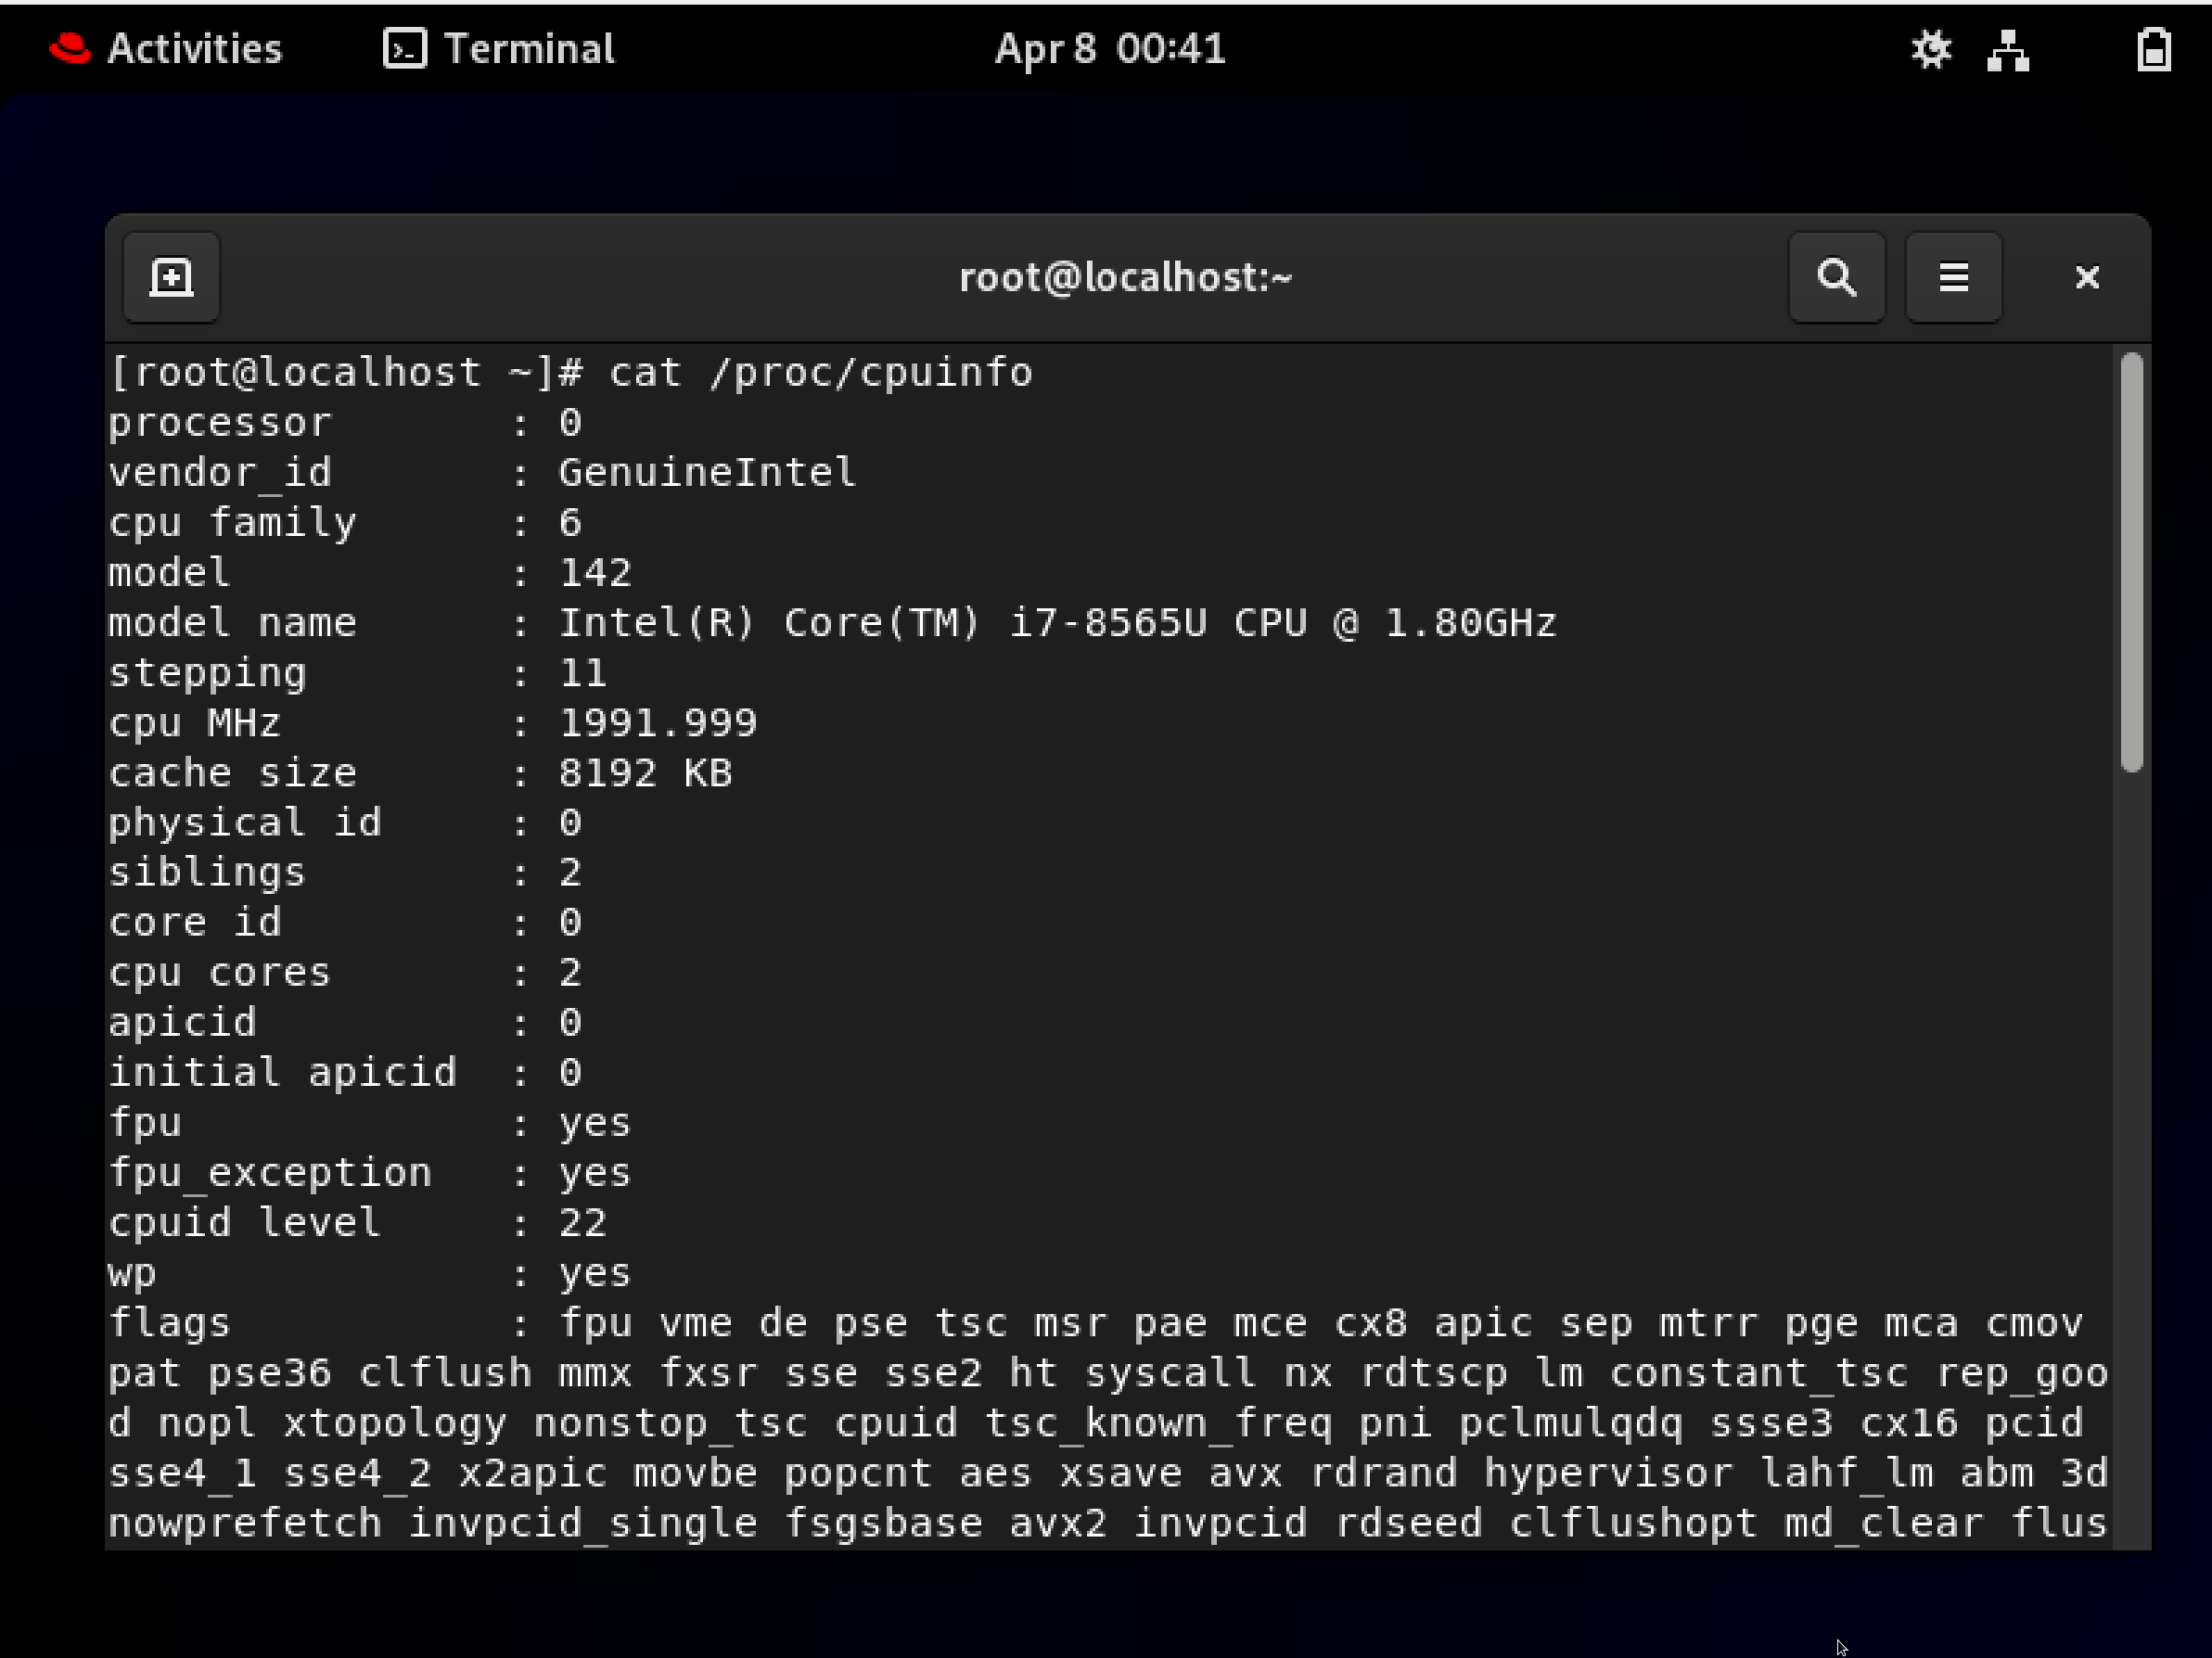2212x1658 pixels.
Task: Click the wired network status icon
Action: click(2008, 50)
